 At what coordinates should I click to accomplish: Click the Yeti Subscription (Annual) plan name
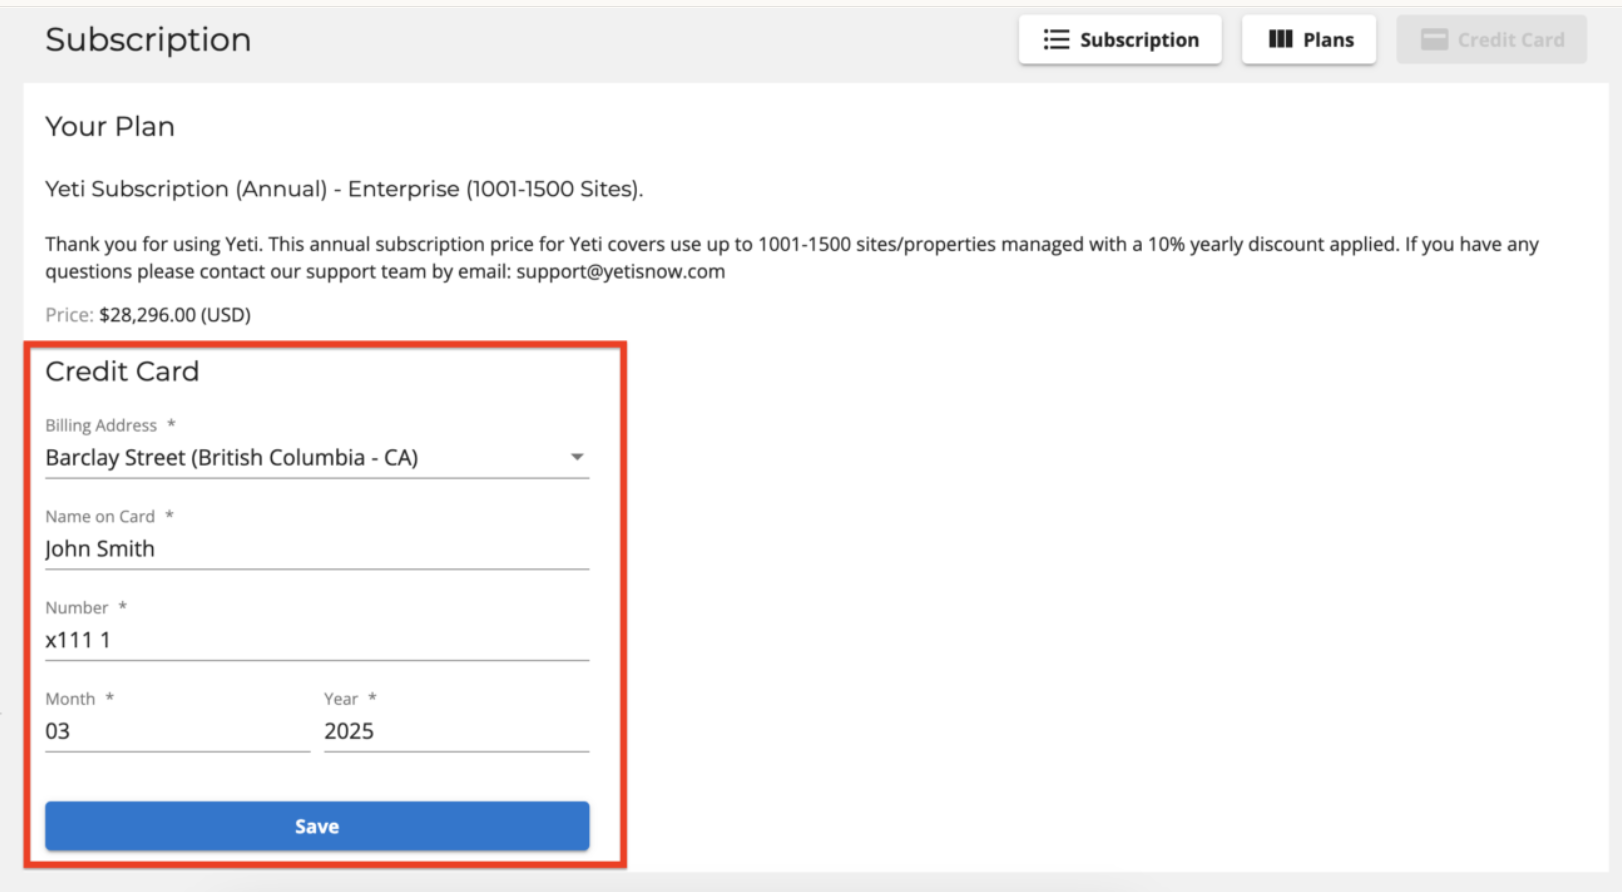tap(344, 189)
